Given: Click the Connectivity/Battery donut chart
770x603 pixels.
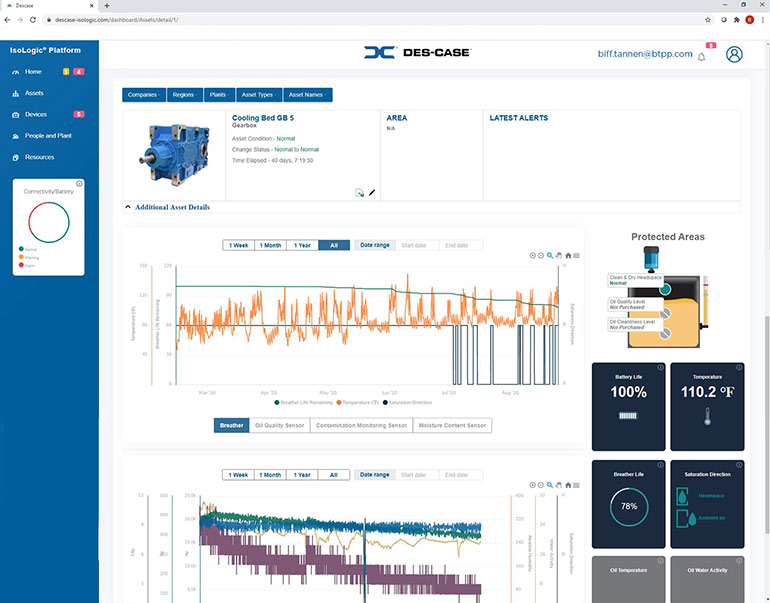Looking at the screenshot, I should pyautogui.click(x=49, y=222).
